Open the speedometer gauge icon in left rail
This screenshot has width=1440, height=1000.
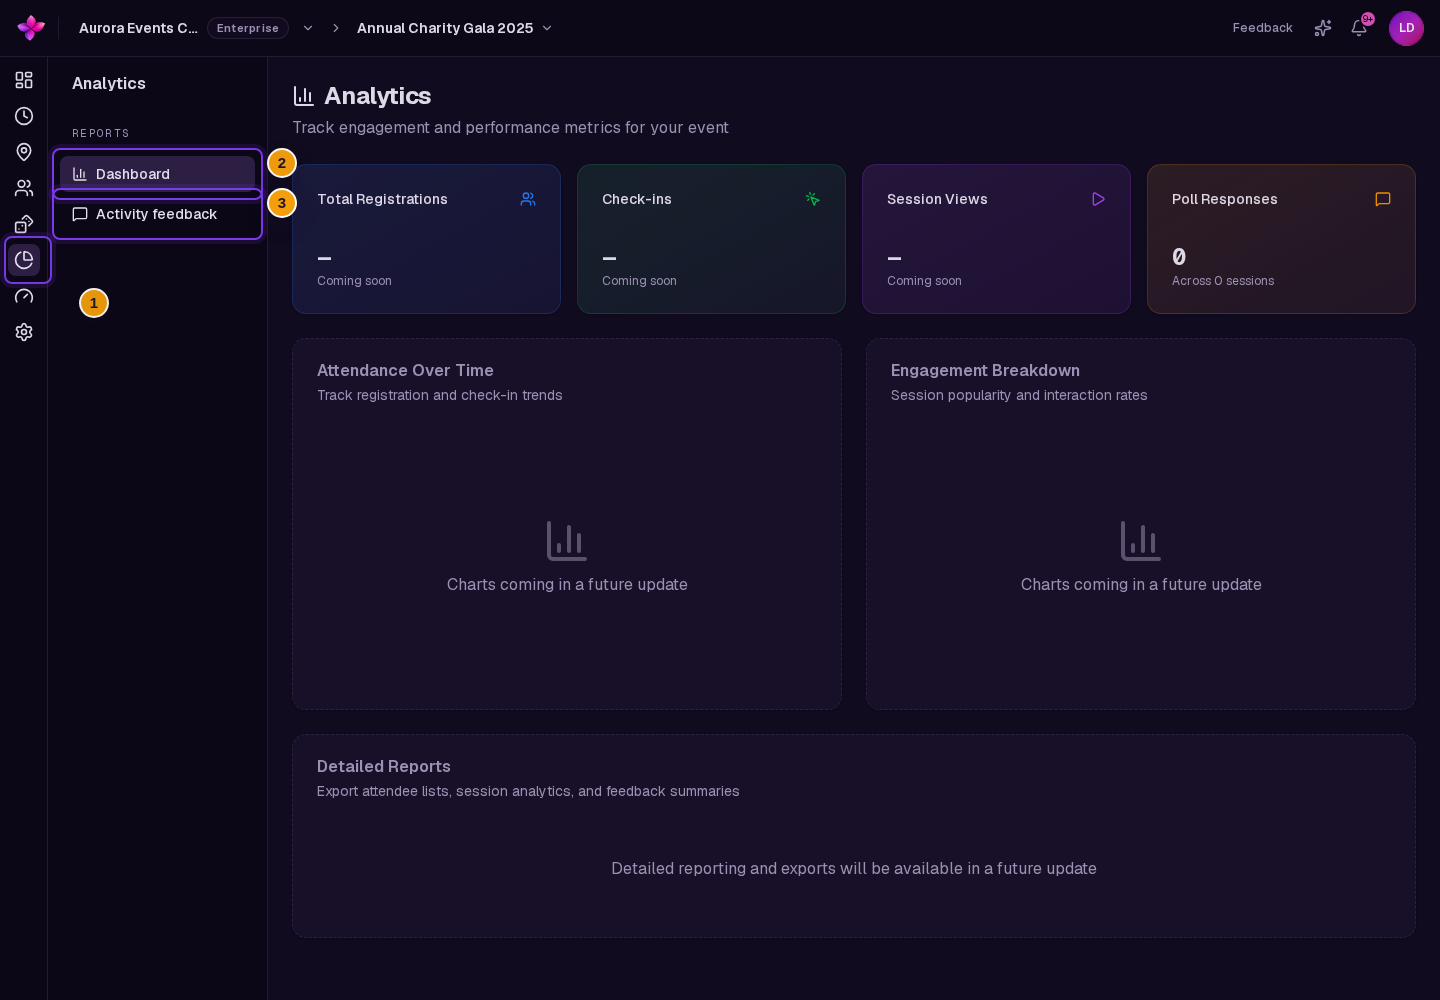tap(24, 296)
